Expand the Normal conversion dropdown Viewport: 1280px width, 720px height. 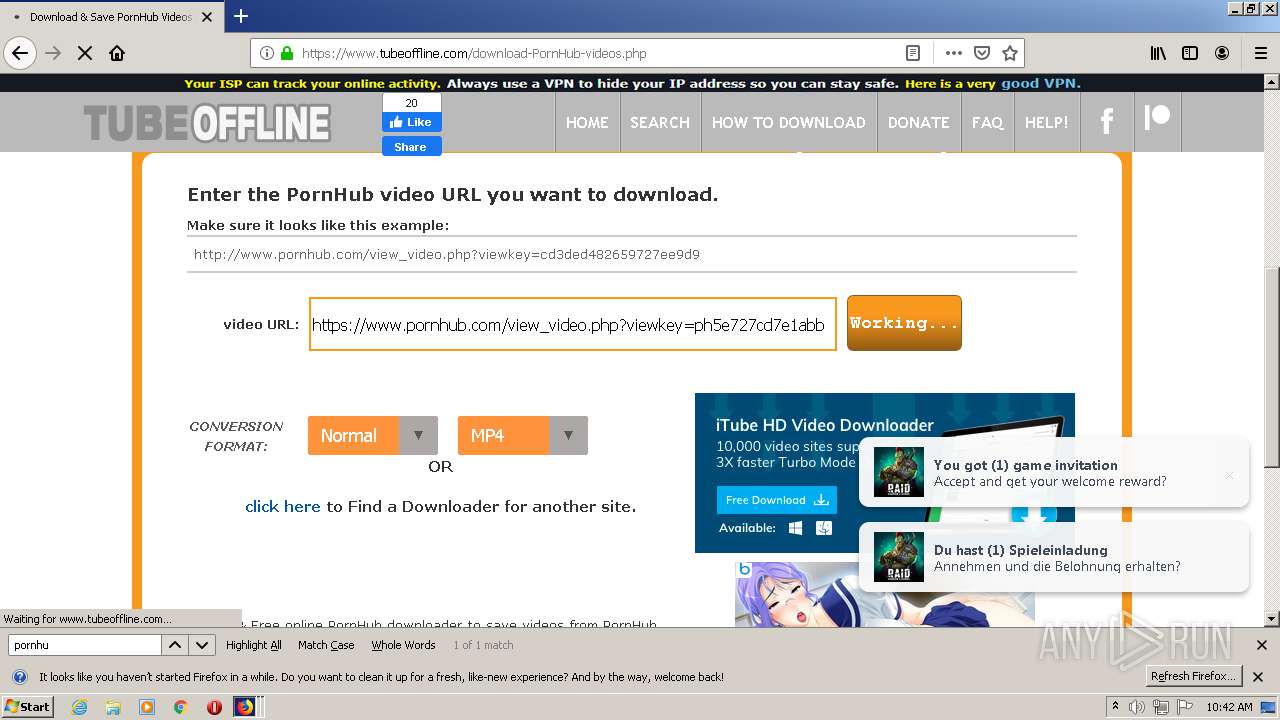coord(373,436)
